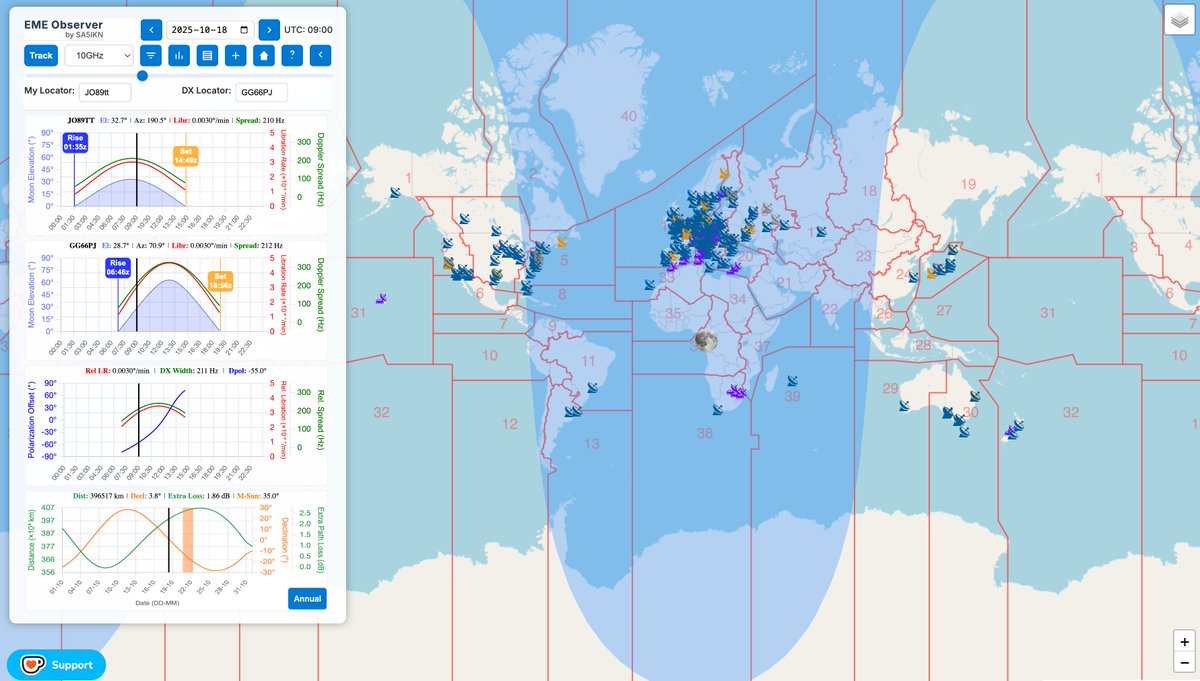Collapse the panel using the chevron icon
The width and height of the screenshot is (1200, 681).
tap(319, 55)
